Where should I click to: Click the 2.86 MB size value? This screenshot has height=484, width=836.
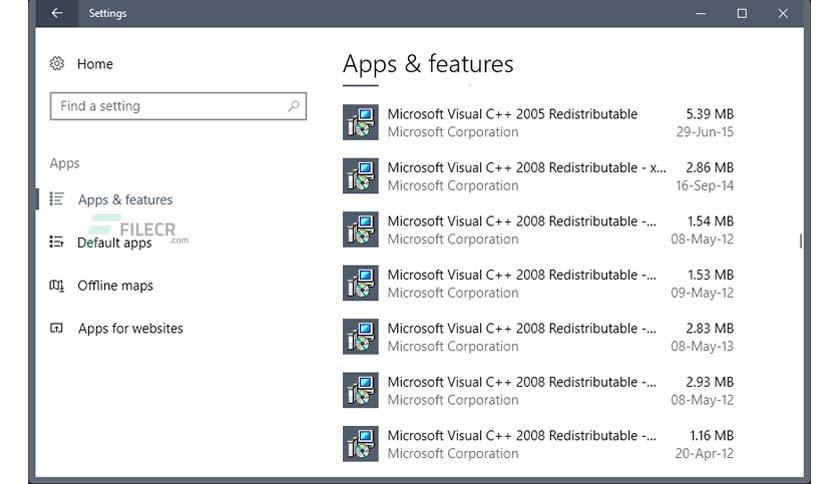click(710, 168)
